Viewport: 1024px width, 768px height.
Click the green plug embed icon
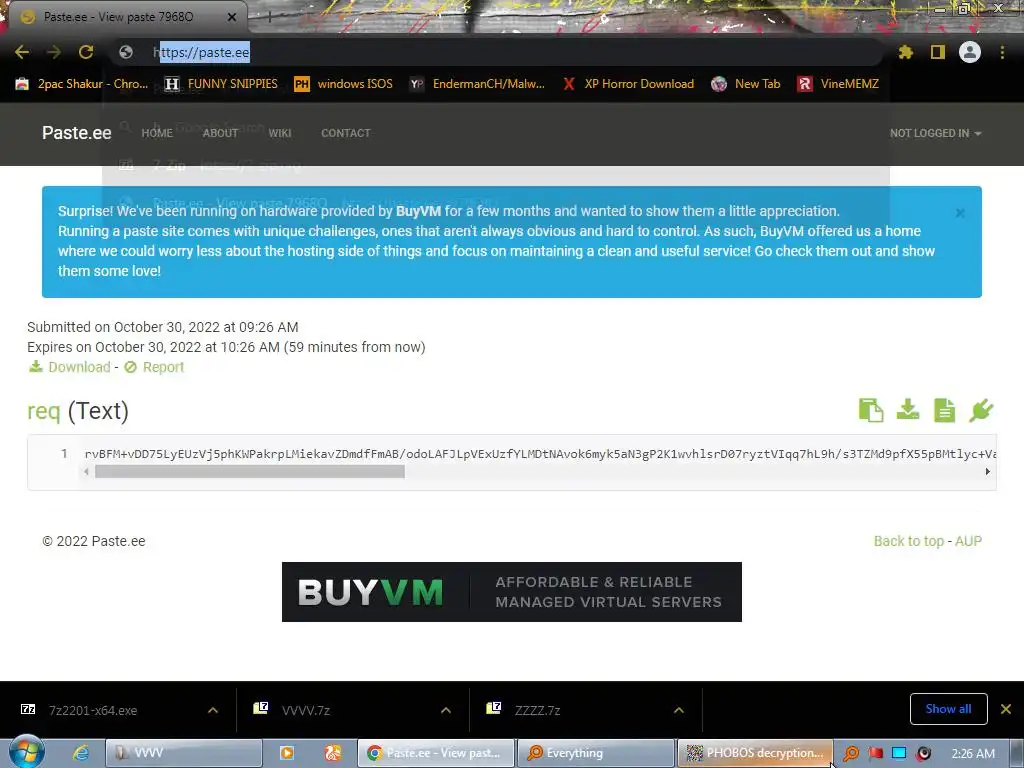(982, 410)
